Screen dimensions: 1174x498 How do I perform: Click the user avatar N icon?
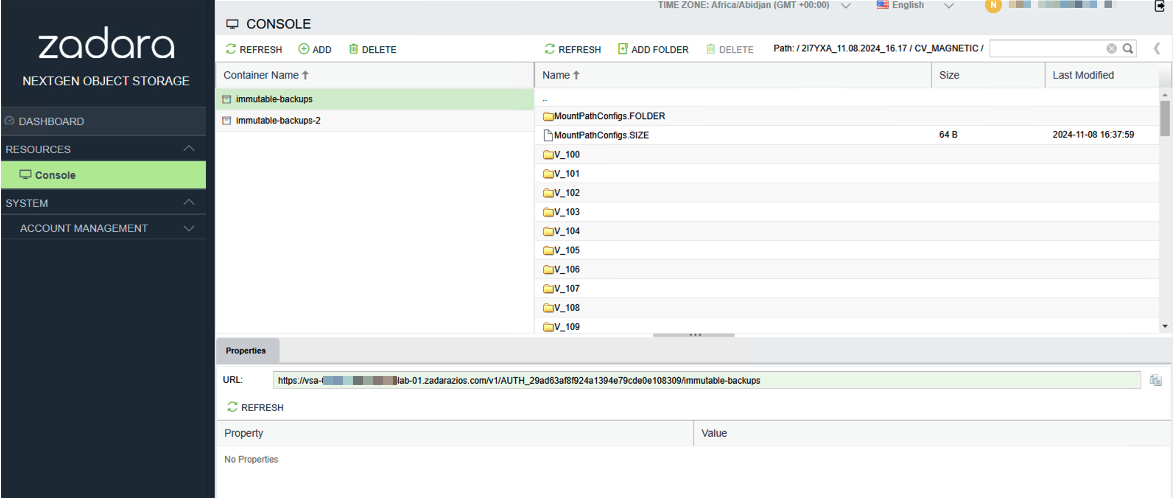(x=993, y=6)
